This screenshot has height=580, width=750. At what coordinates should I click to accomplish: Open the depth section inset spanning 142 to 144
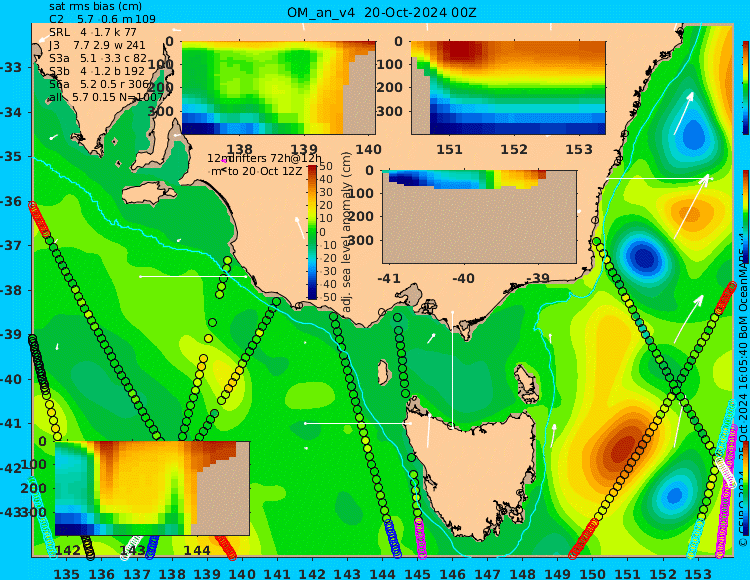coord(152,488)
